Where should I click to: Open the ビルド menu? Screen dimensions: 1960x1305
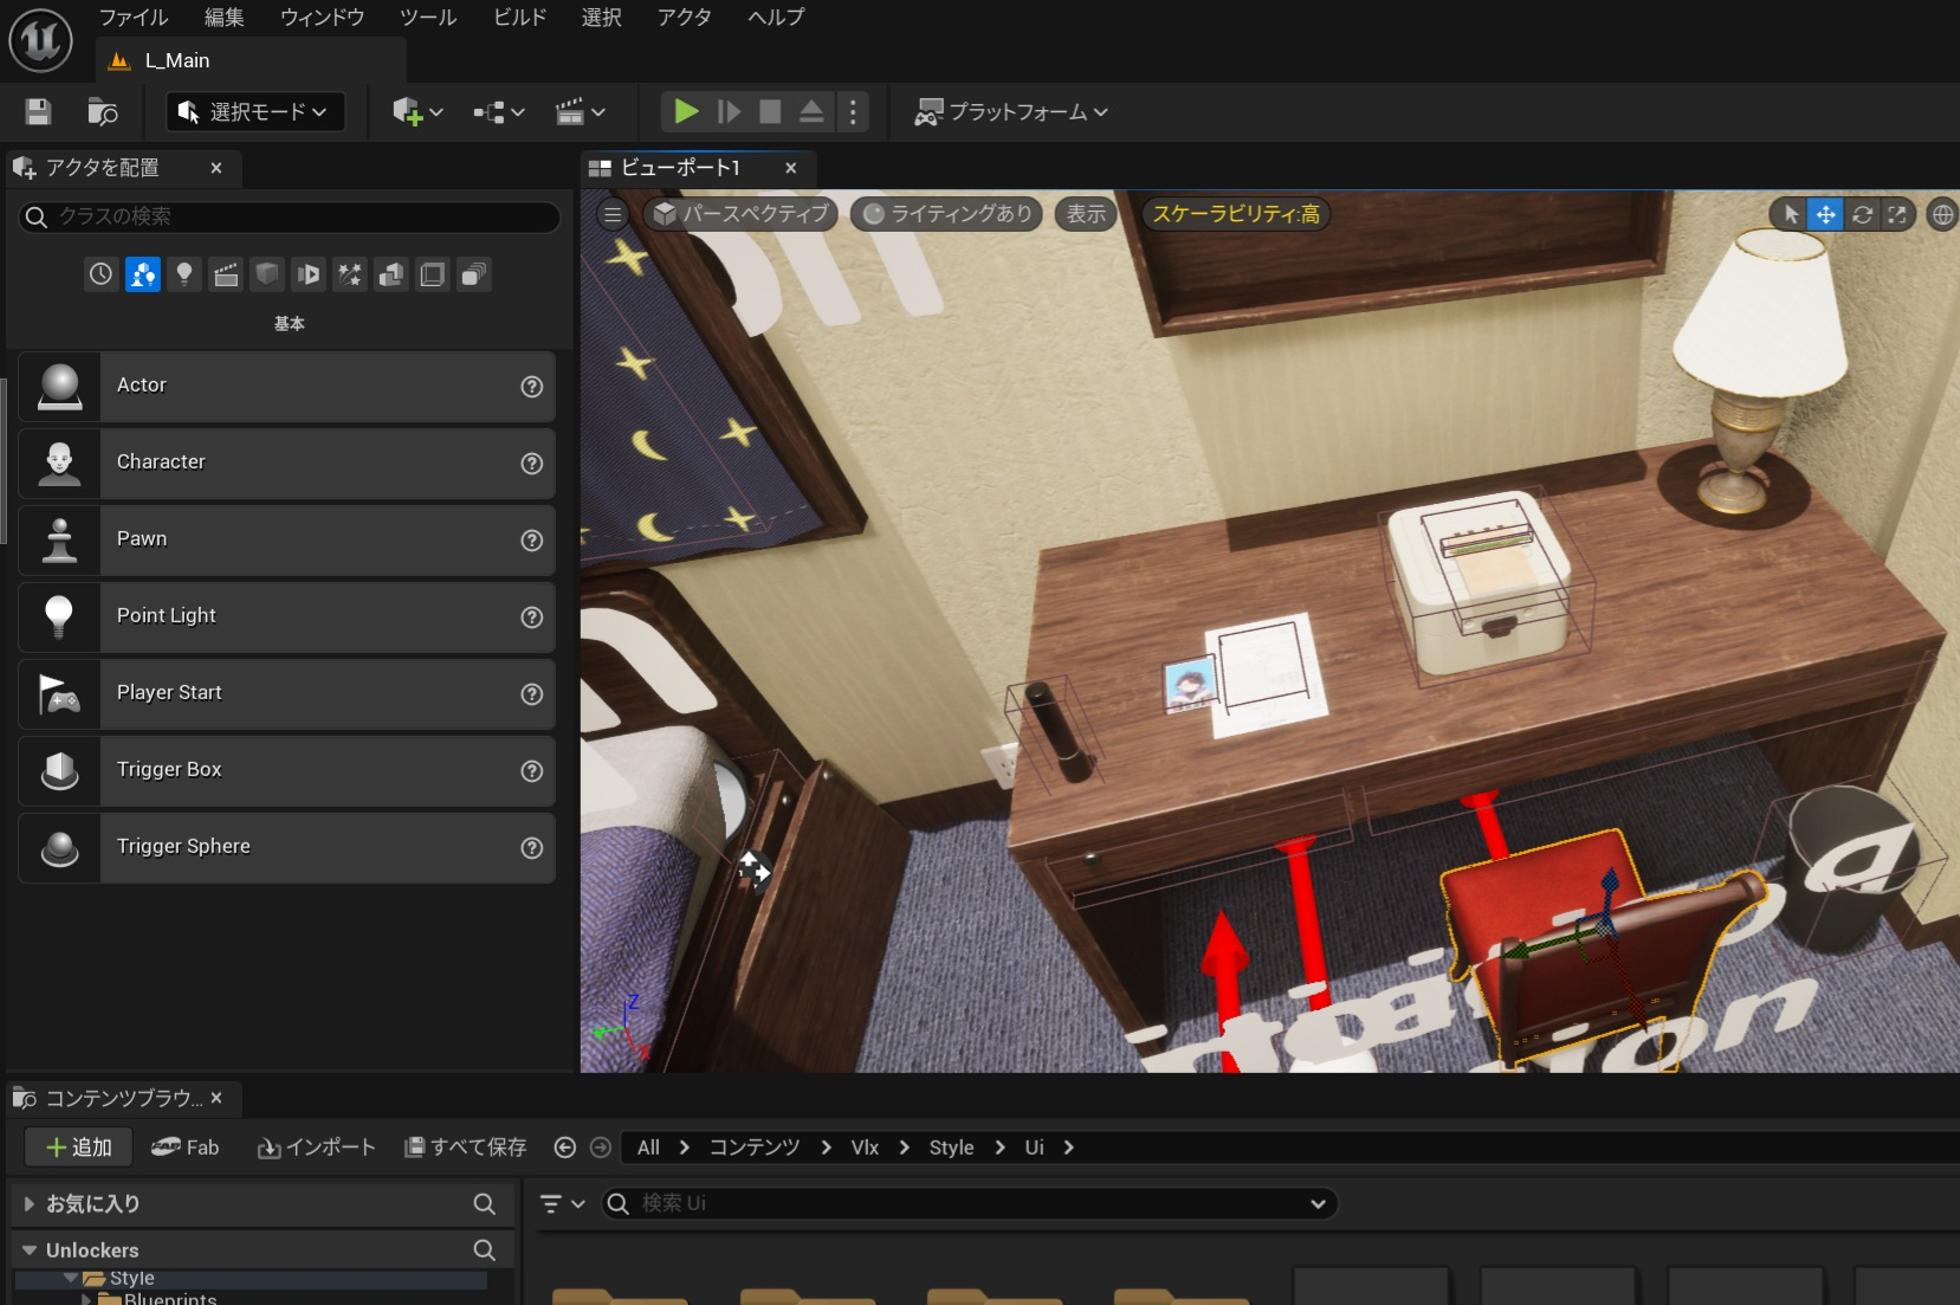(x=519, y=17)
